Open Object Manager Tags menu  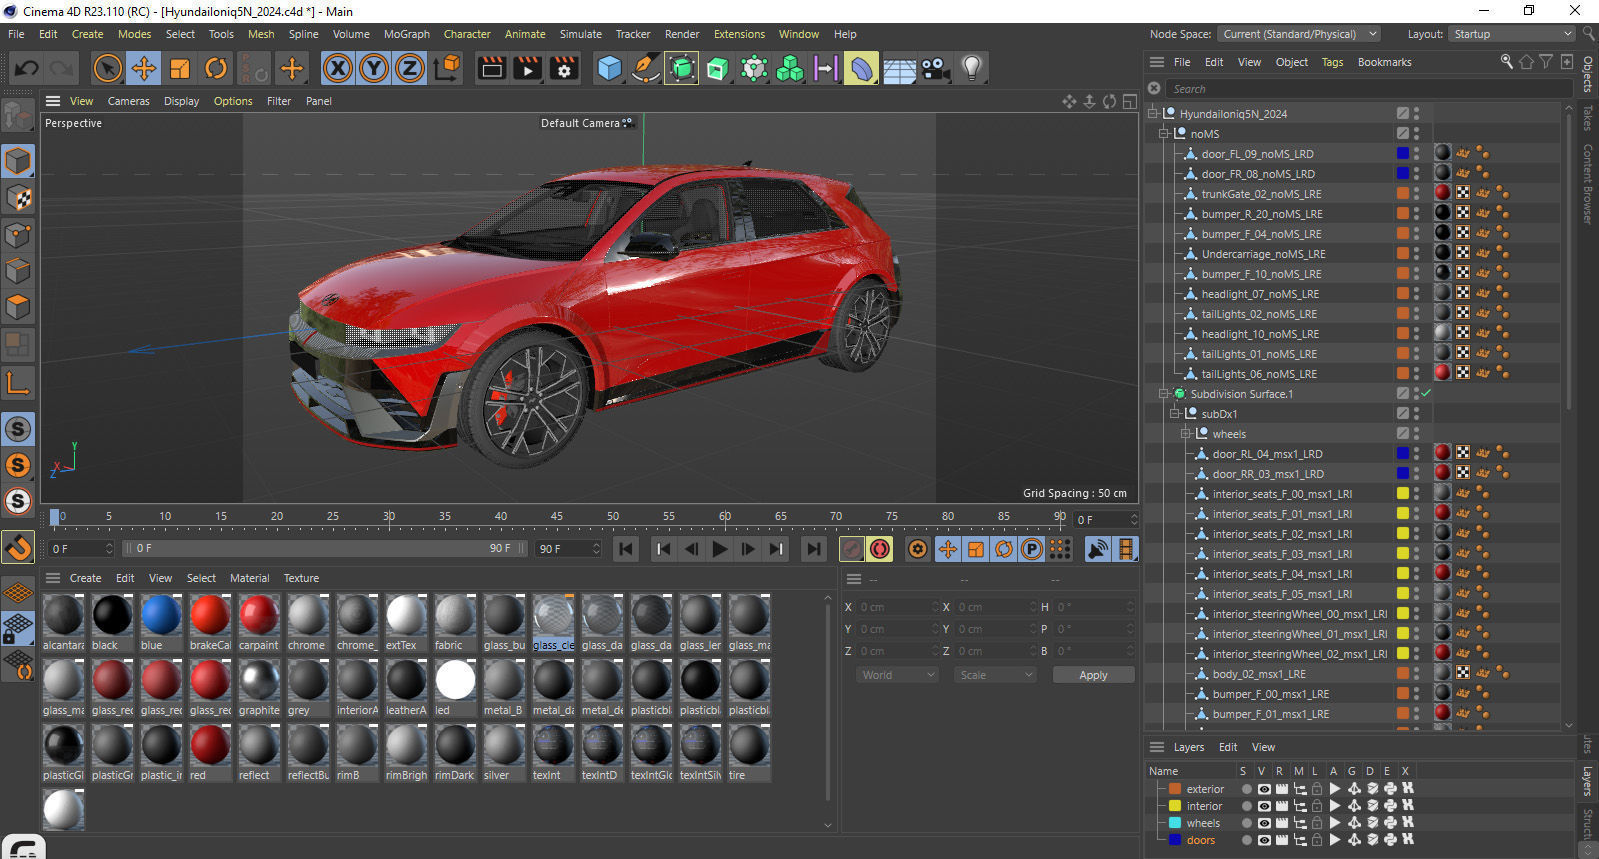[1332, 62]
